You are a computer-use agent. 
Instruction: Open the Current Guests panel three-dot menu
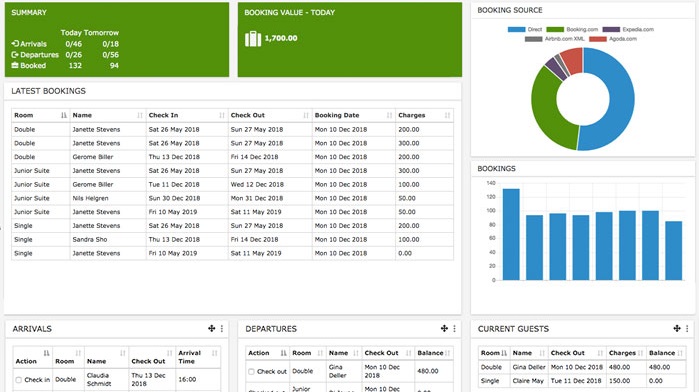(687, 329)
